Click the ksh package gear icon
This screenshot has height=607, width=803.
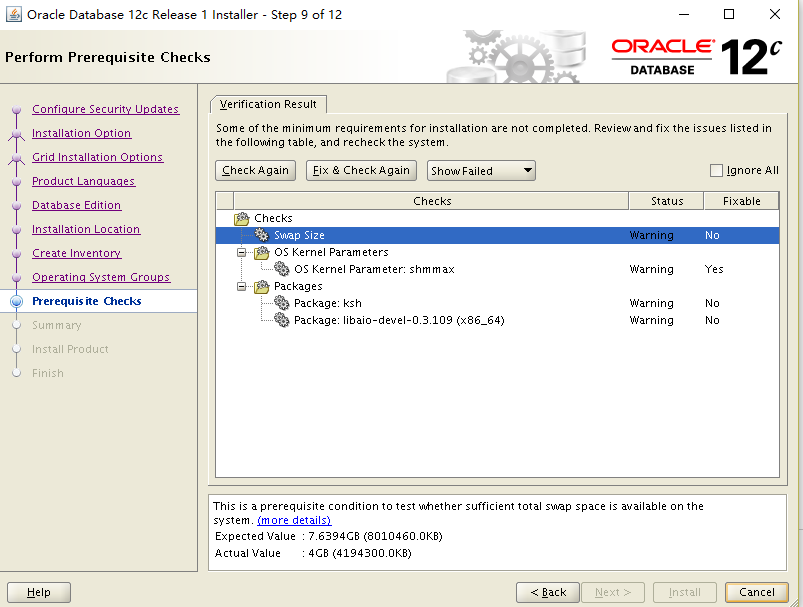[x=282, y=303]
